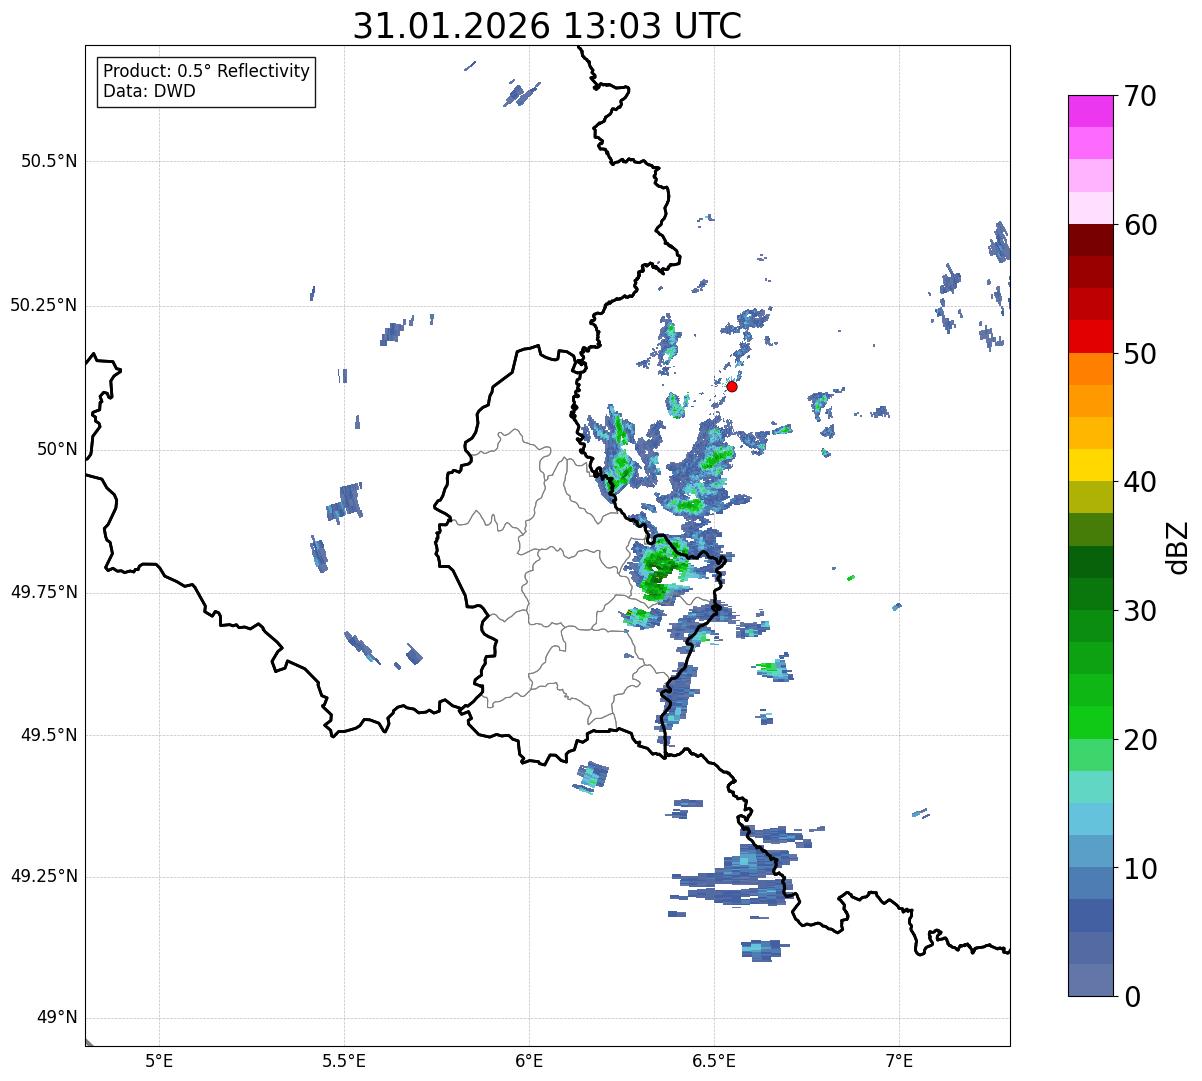Click the red station marker dot

click(732, 386)
